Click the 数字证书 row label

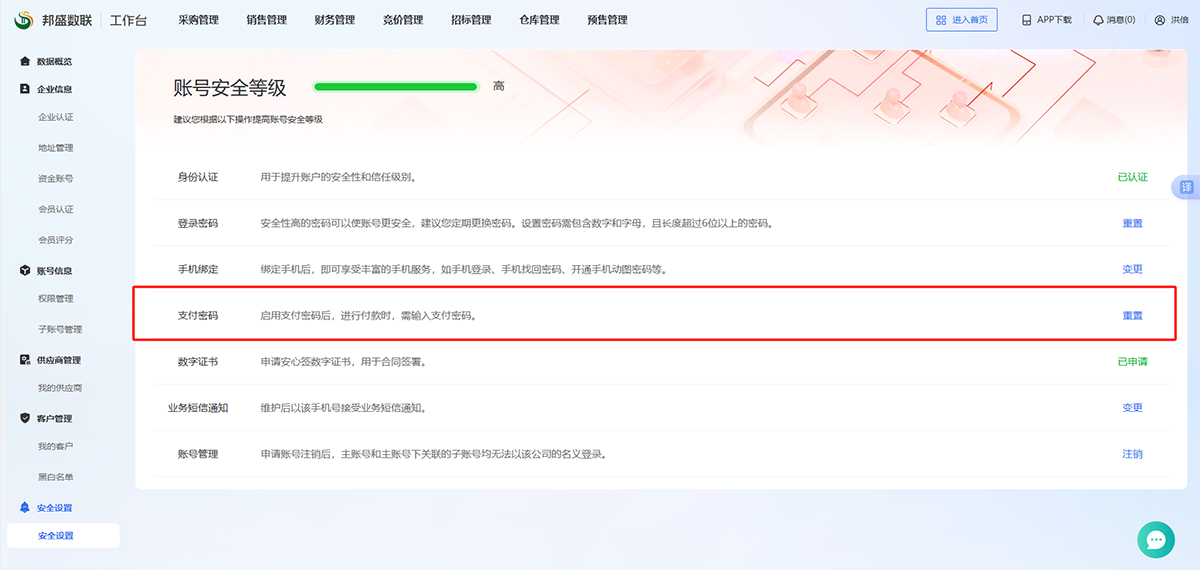click(x=198, y=361)
